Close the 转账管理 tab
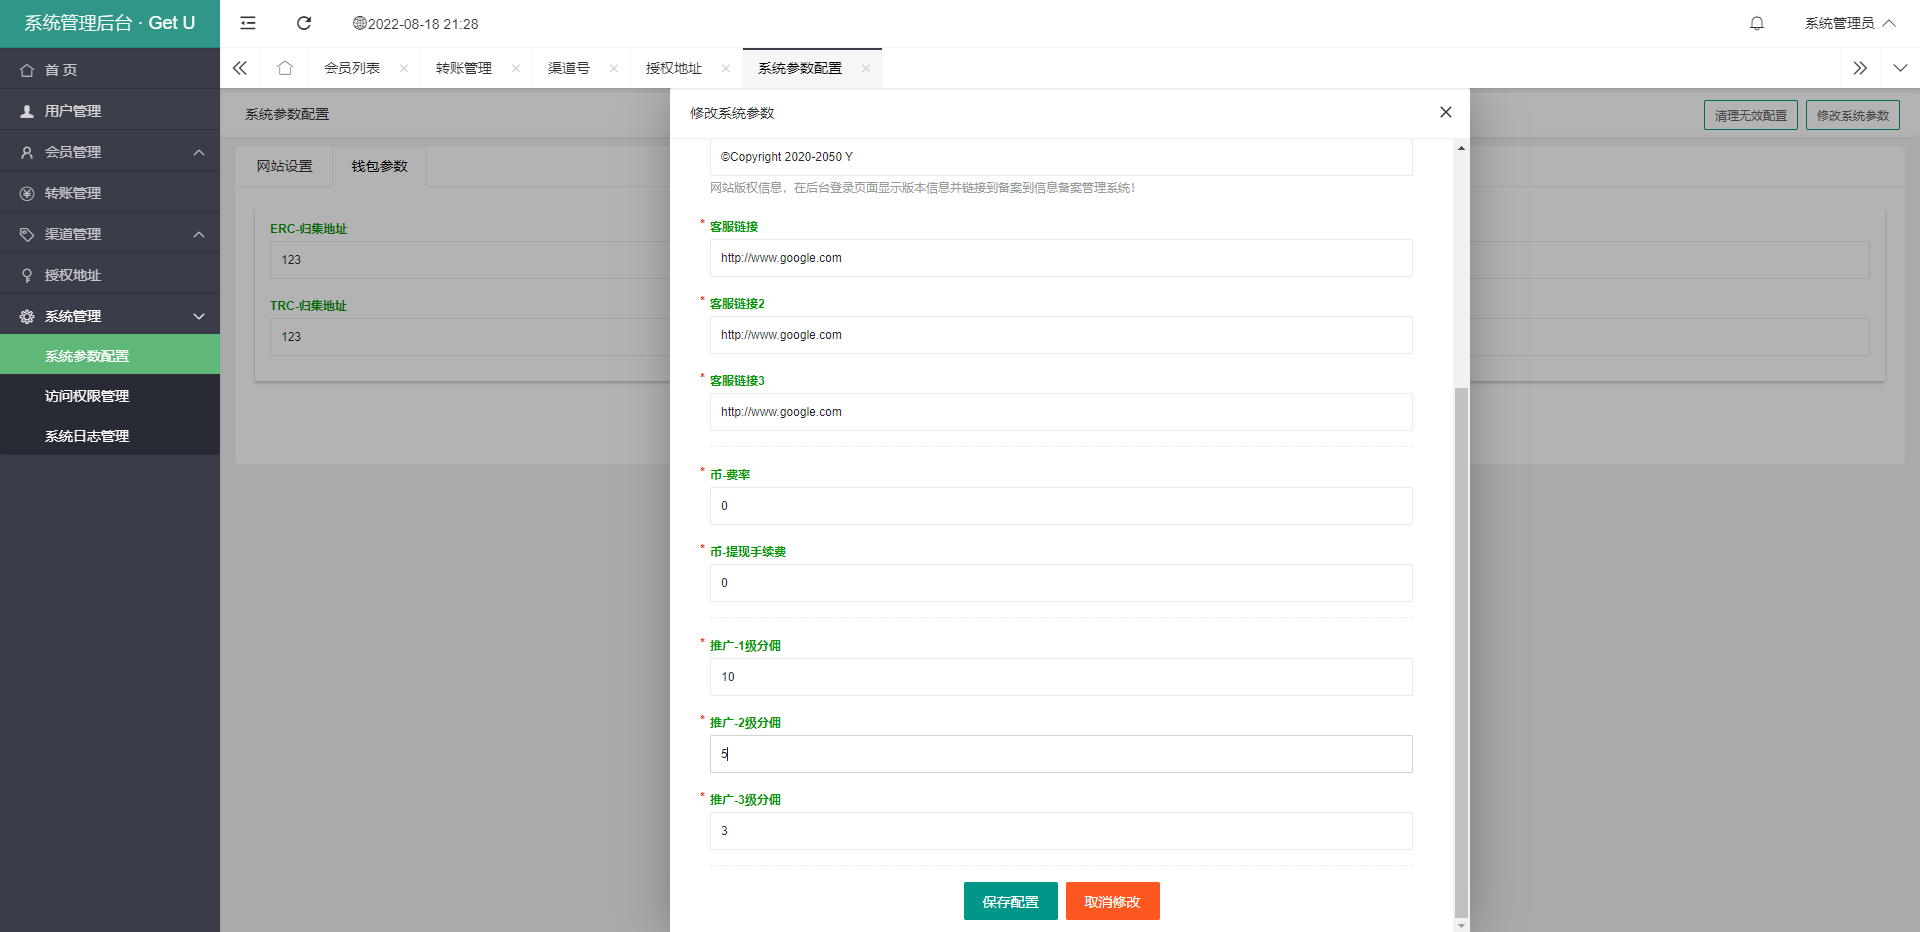 click(516, 67)
